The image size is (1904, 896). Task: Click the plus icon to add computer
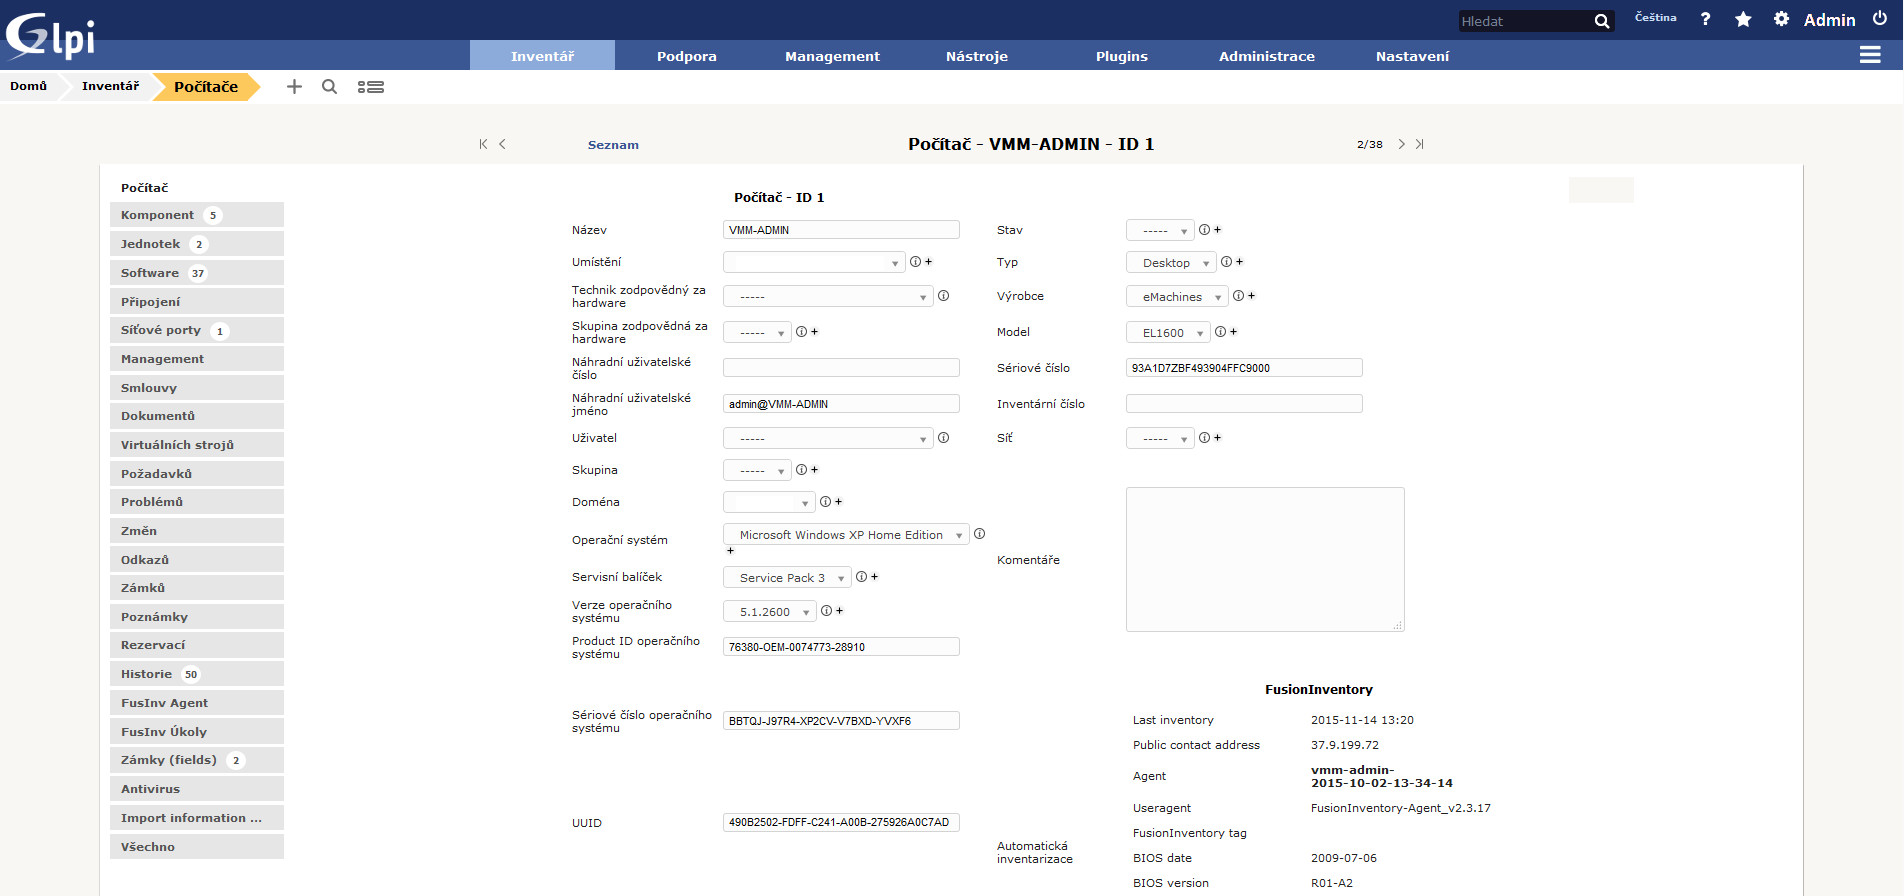[294, 87]
